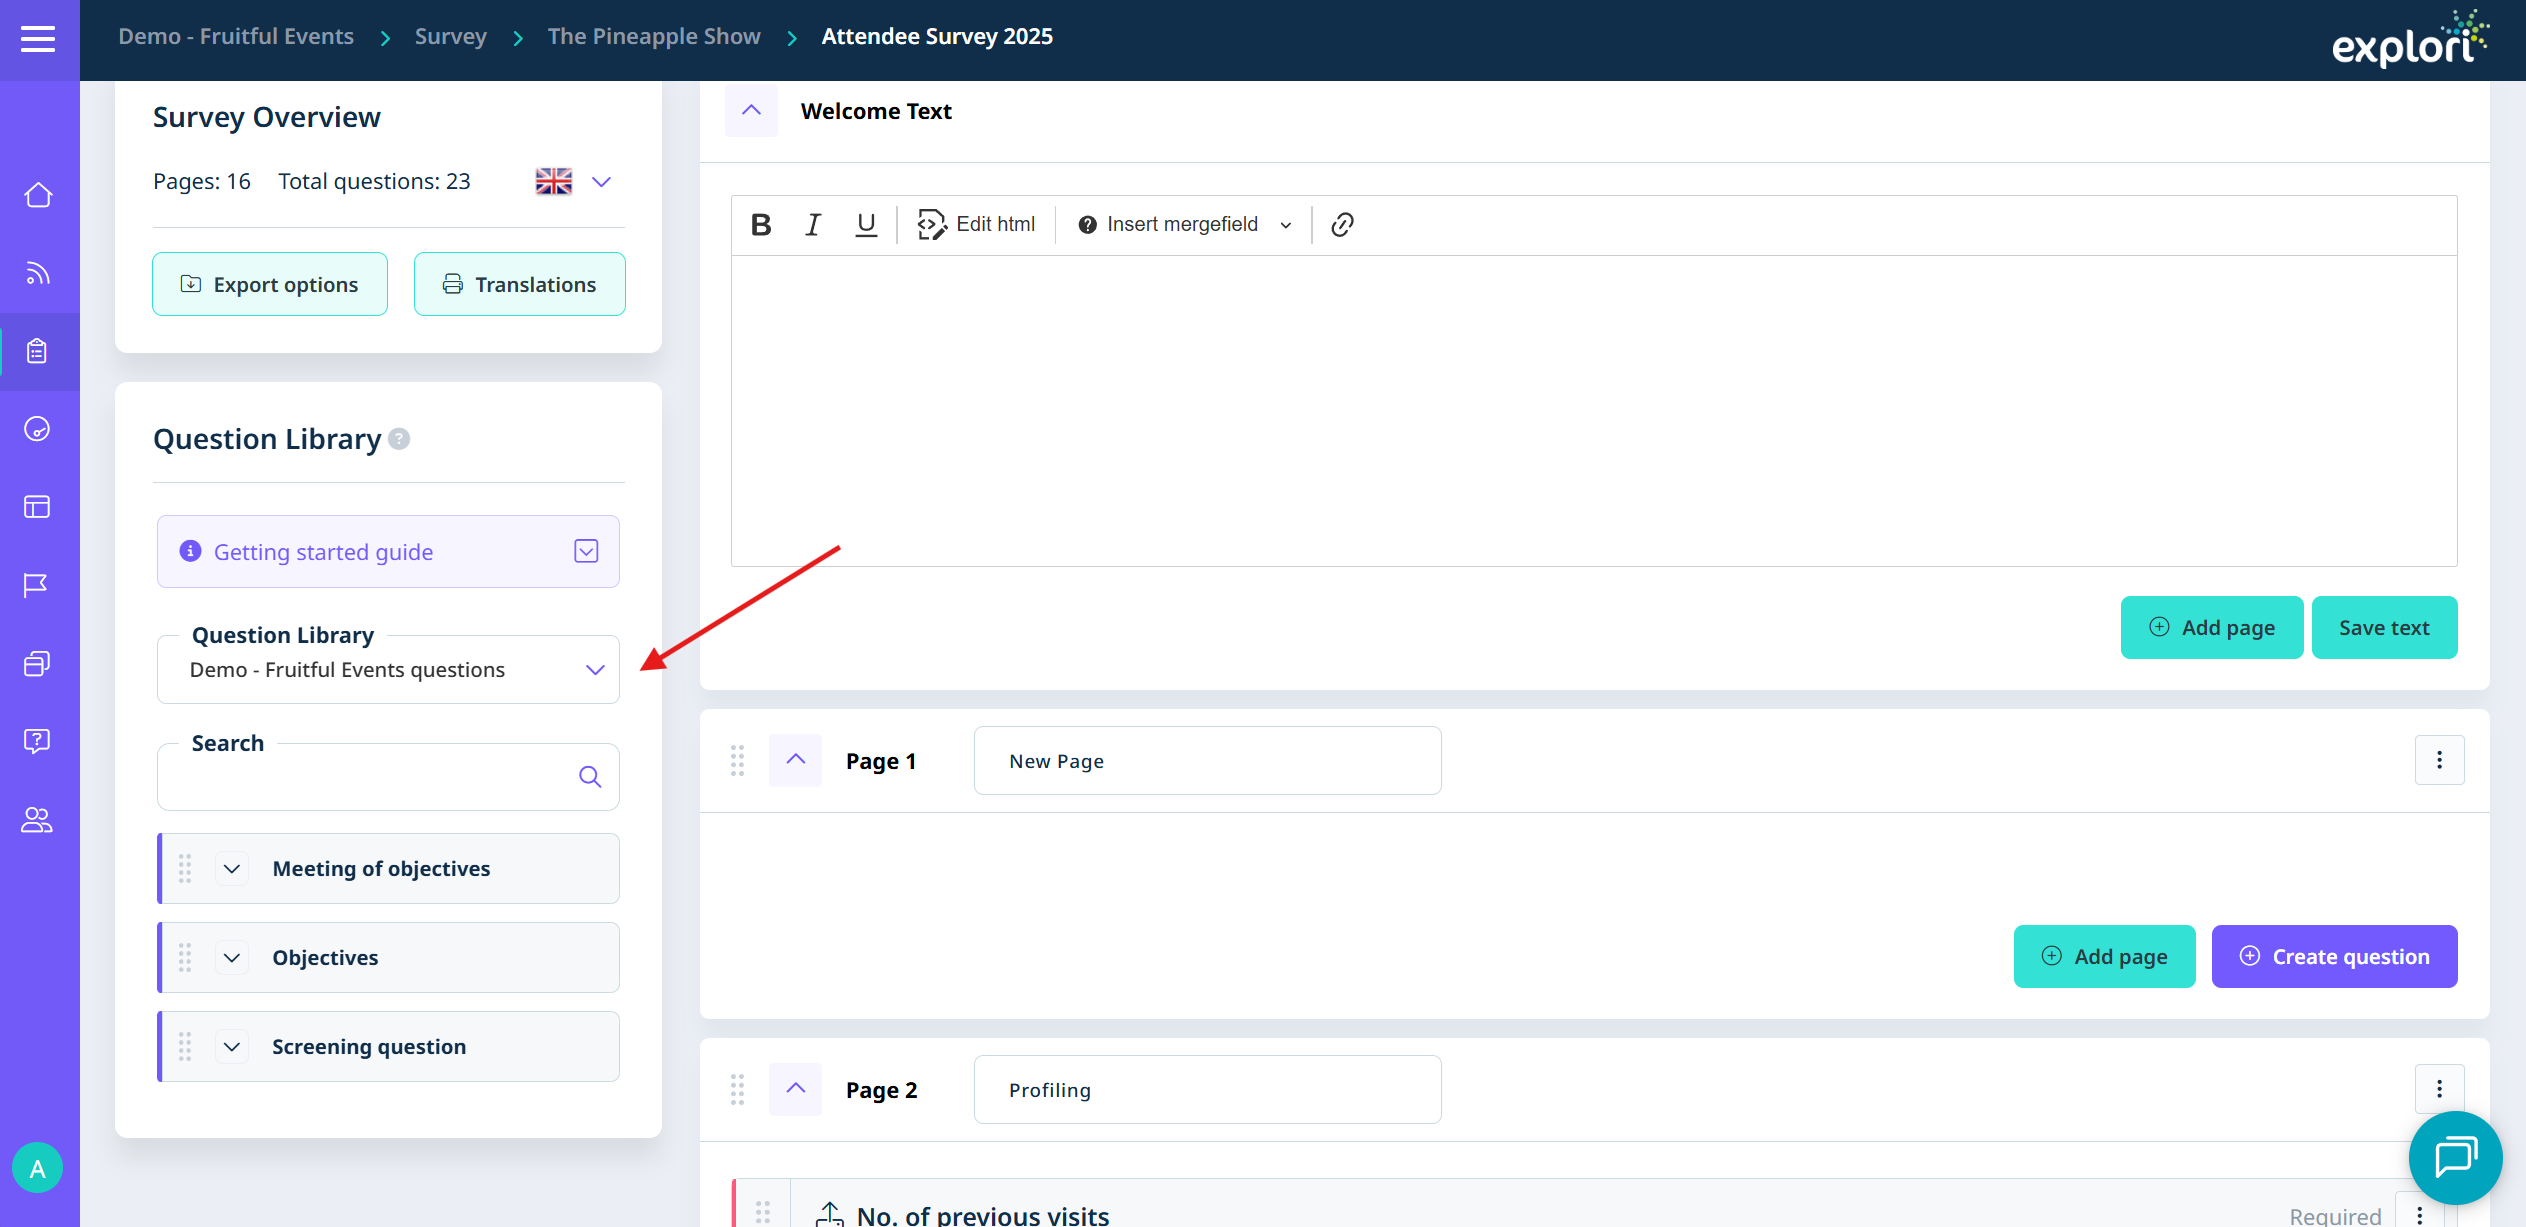Expand Meeting of objectives question
This screenshot has width=2526, height=1227.
coord(232,869)
